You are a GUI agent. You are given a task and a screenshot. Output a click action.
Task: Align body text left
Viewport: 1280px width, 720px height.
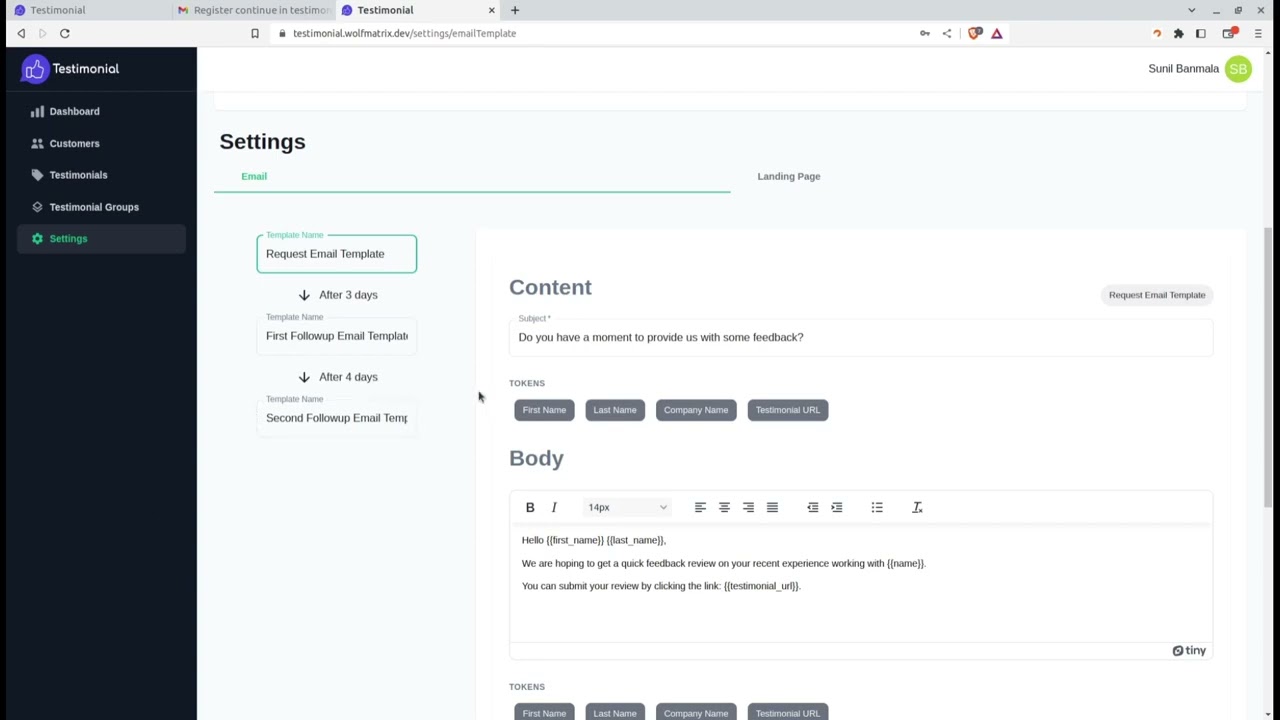[700, 508]
